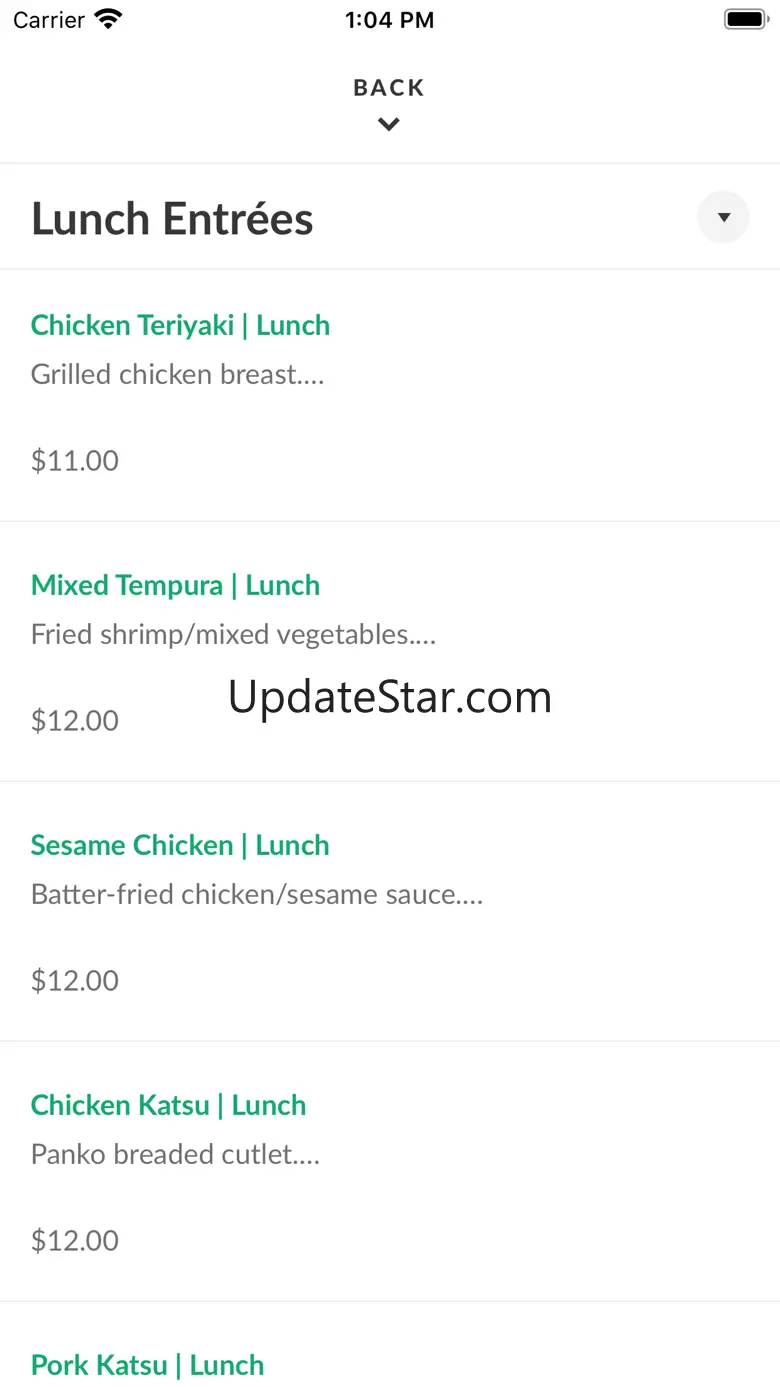The image size is (780, 1387).
Task: Tap the $11.00 price for Chicken Teriyaki
Action: point(75,460)
